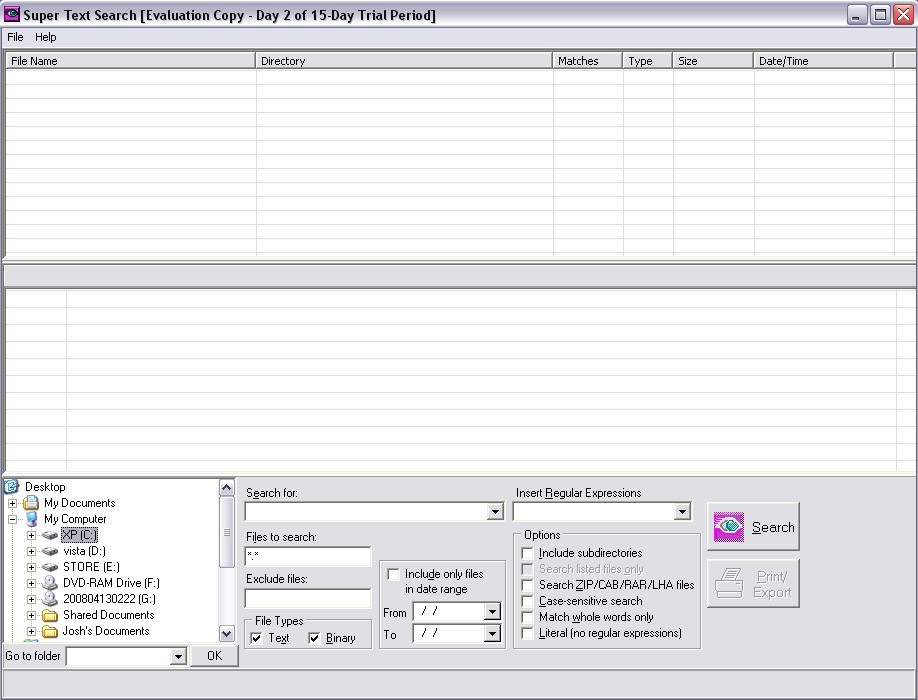This screenshot has height=700, width=918.
Task: Open the From date dropdown
Action: click(492, 612)
